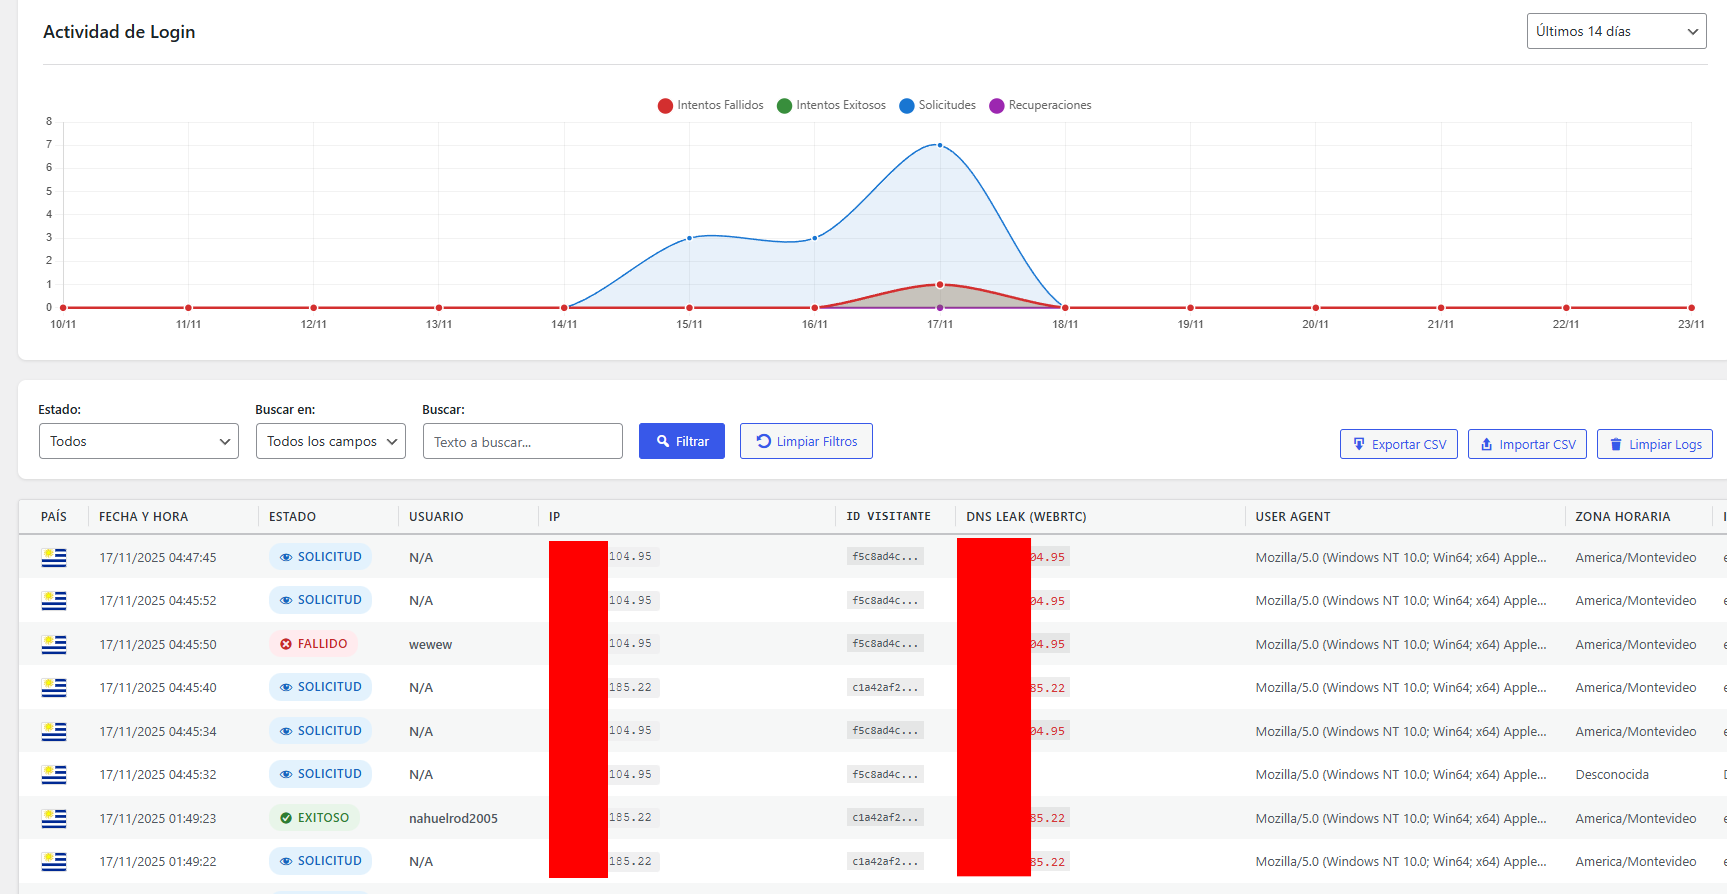1727x894 pixels.
Task: Click the upload icon in Importar CSV
Action: [1486, 444]
